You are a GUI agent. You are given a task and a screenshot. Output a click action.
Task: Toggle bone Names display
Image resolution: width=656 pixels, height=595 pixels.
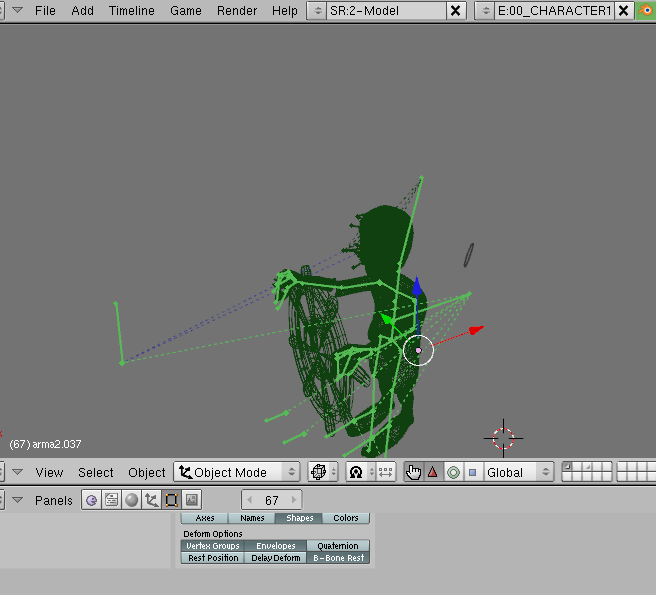pos(252,518)
